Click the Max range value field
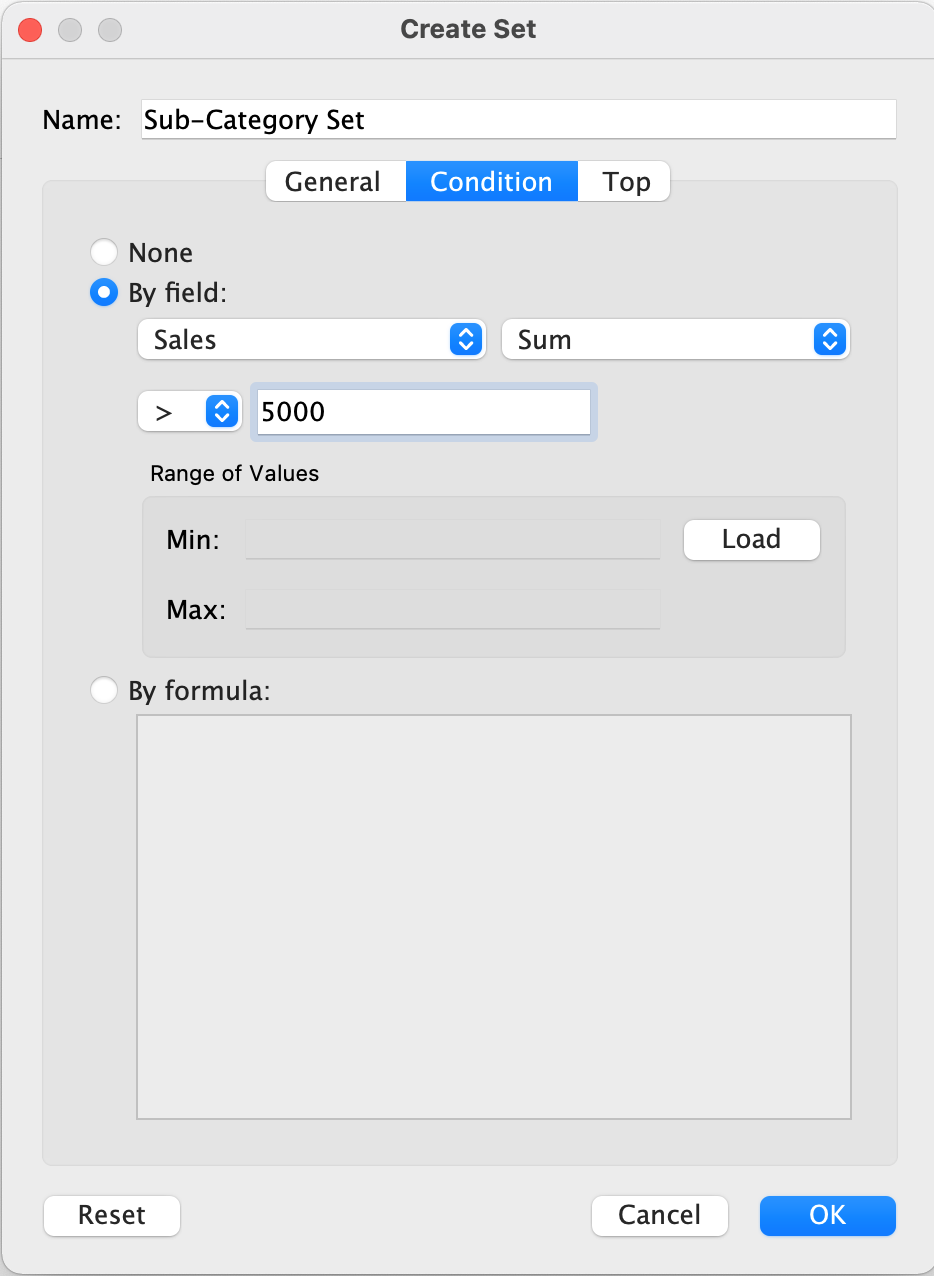 [452, 609]
